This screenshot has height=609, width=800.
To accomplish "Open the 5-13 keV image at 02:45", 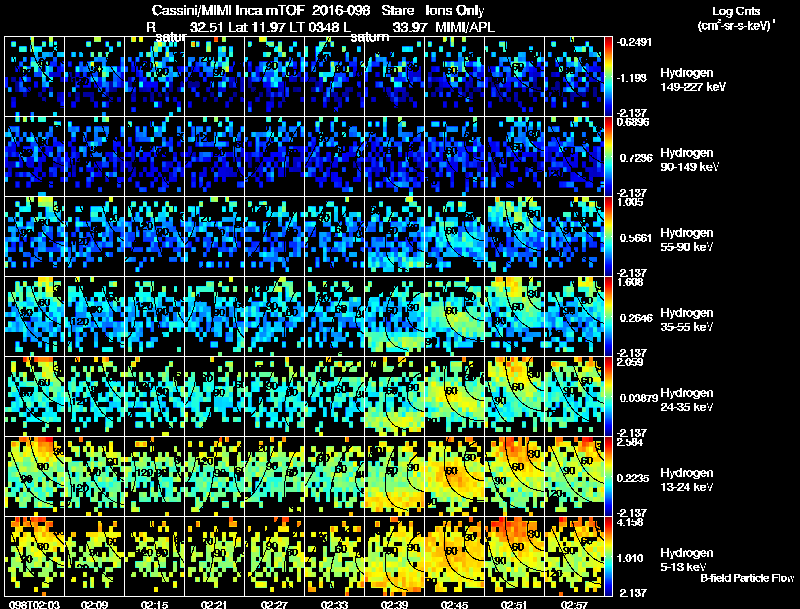I will [455, 556].
